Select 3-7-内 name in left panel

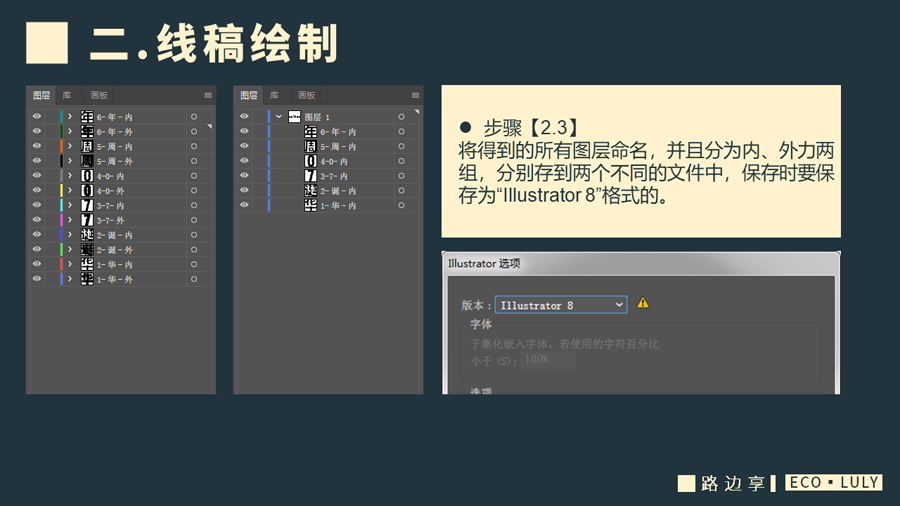click(x=110, y=205)
